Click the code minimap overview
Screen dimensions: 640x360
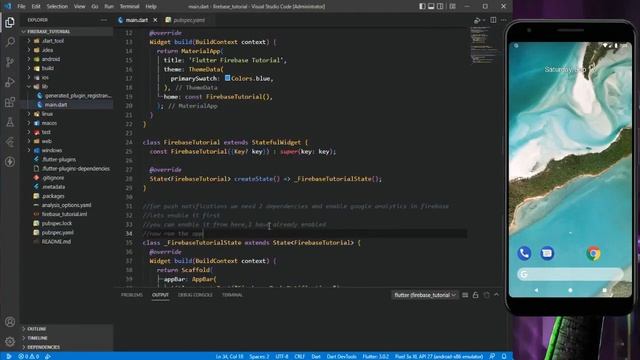coord(484,45)
